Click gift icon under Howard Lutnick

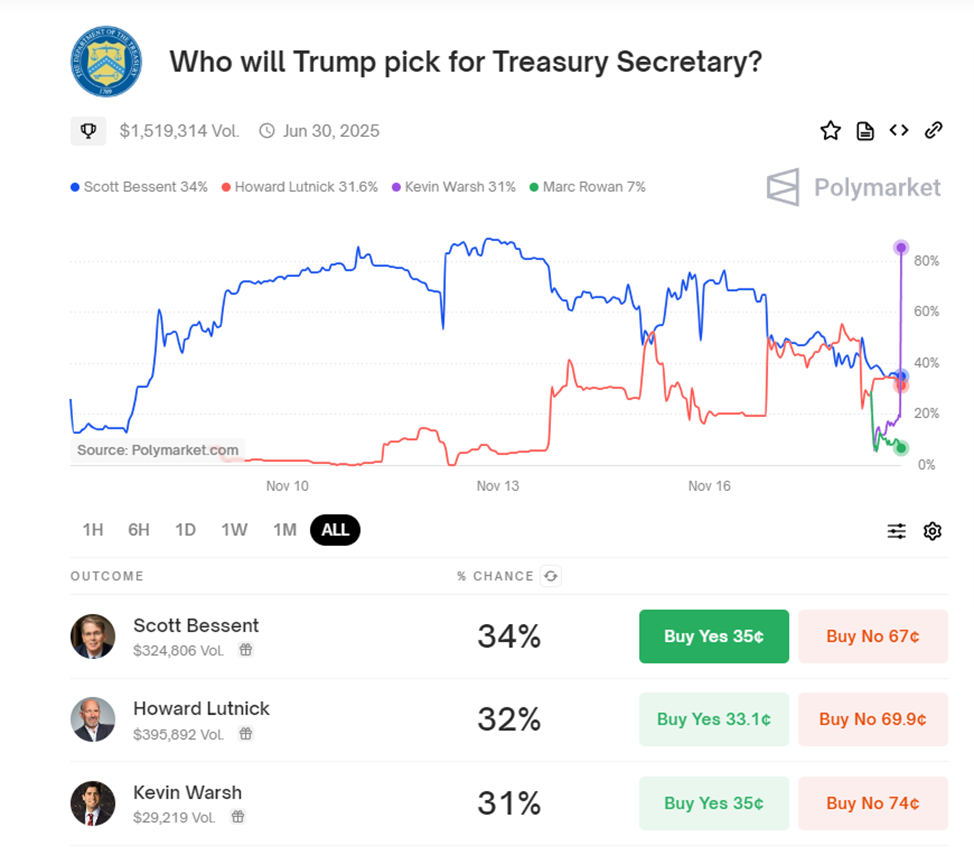245,734
